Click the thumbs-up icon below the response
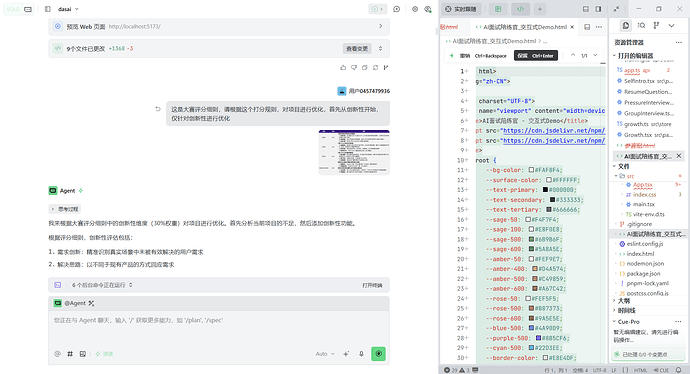 pos(343,67)
